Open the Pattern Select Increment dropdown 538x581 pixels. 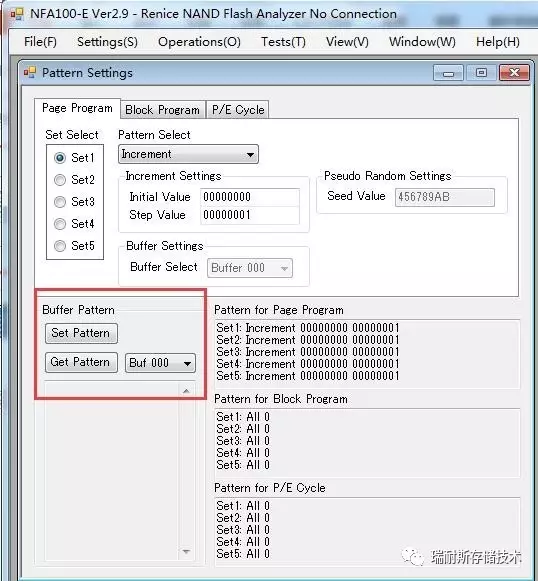(x=188, y=154)
